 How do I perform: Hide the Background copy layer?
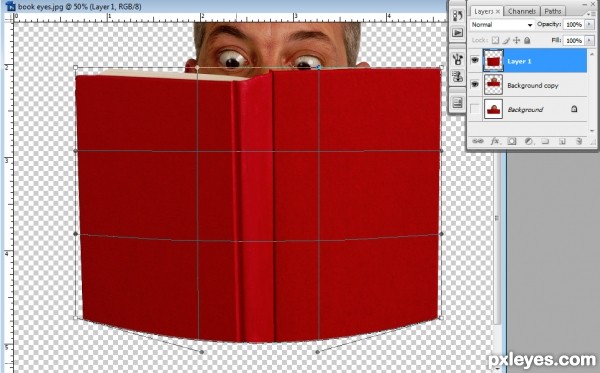point(475,85)
